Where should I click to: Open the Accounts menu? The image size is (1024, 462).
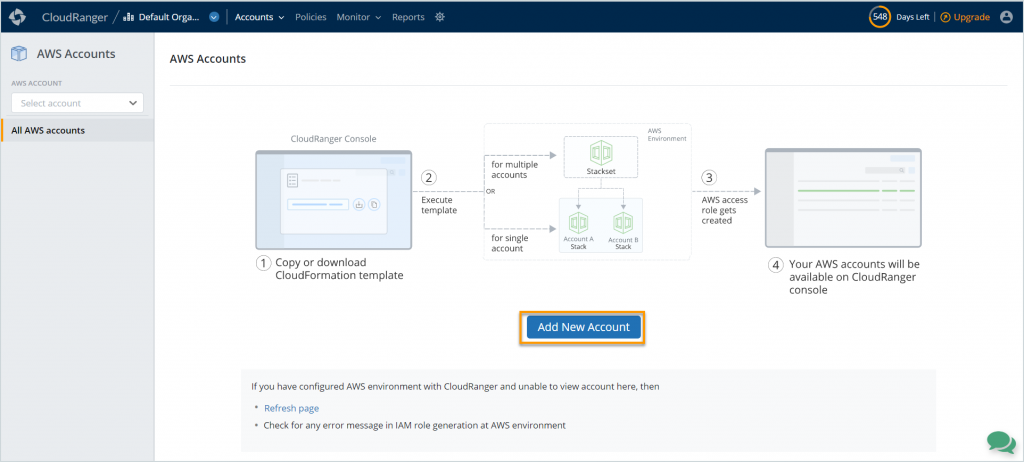(259, 17)
